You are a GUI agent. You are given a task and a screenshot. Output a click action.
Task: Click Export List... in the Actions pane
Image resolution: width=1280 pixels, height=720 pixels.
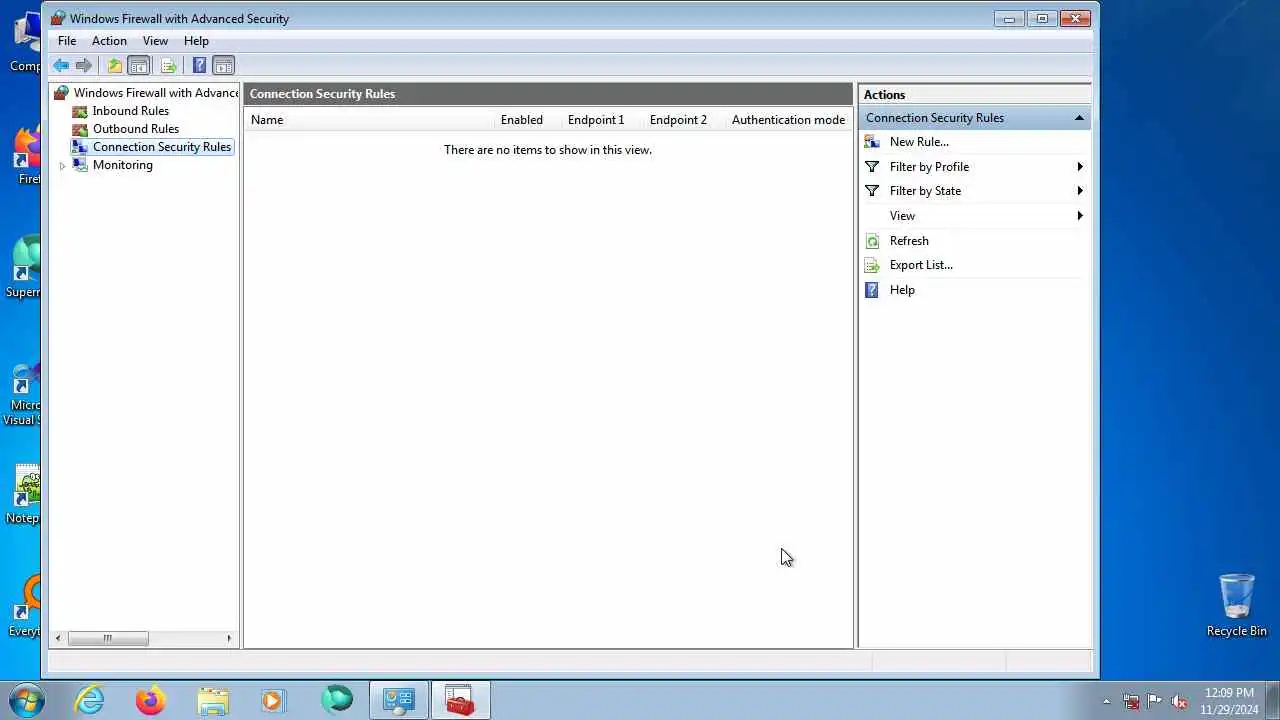[921, 265]
